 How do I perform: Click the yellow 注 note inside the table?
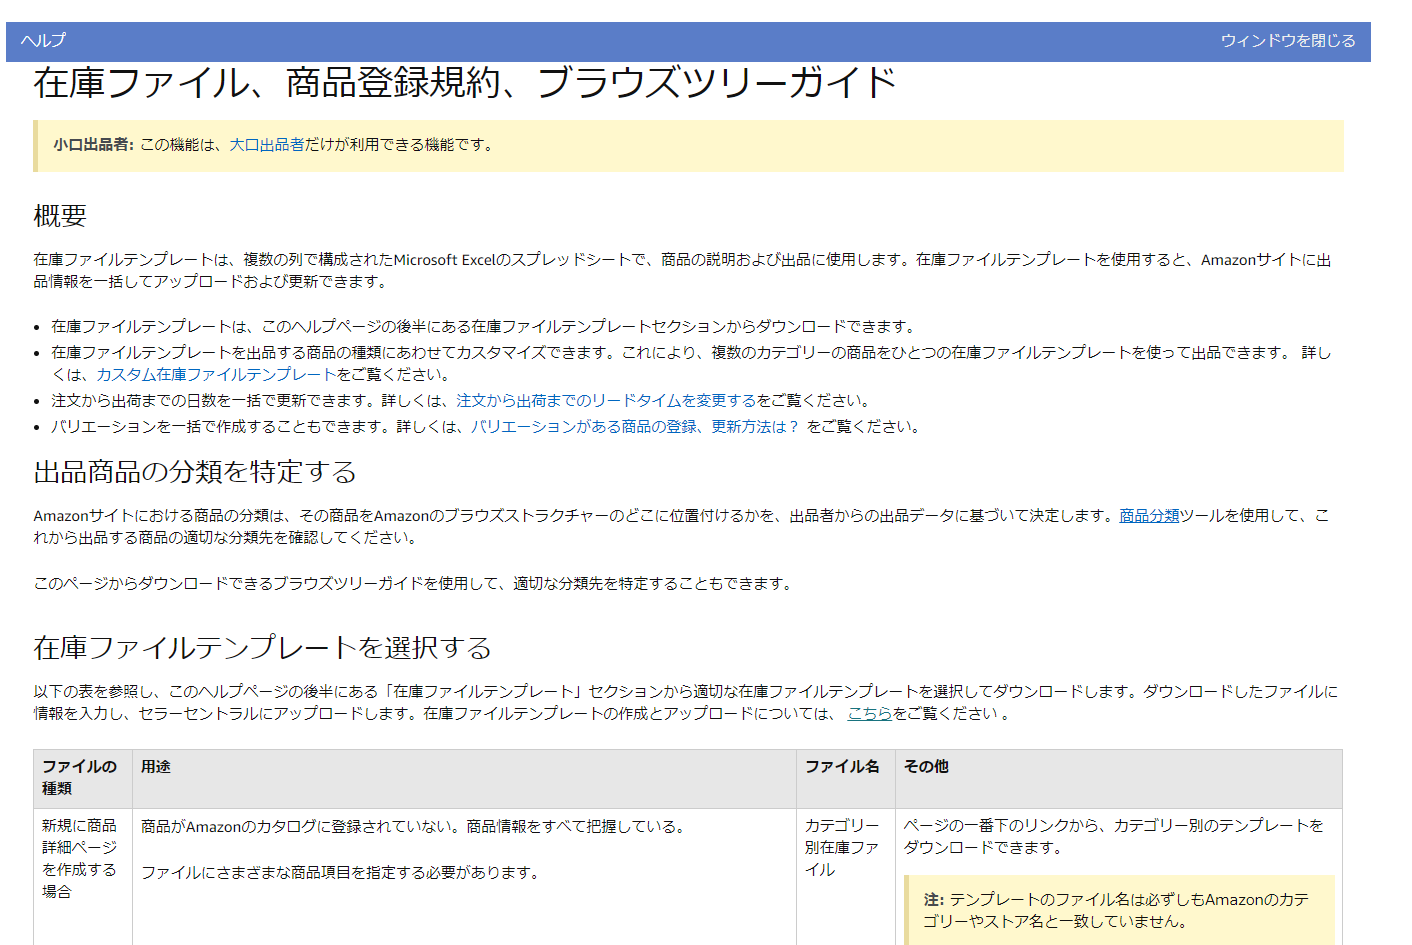(1118, 910)
